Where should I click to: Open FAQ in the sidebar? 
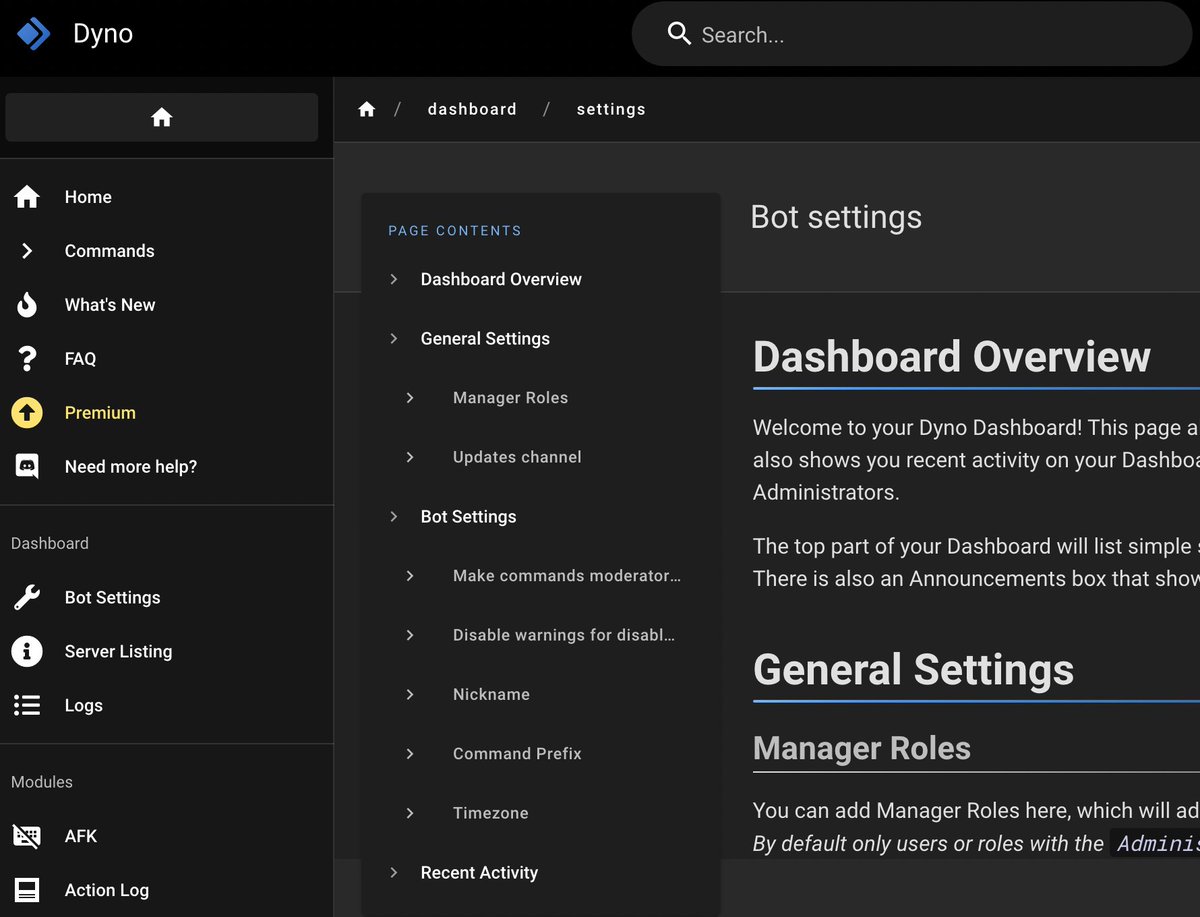[x=80, y=359]
